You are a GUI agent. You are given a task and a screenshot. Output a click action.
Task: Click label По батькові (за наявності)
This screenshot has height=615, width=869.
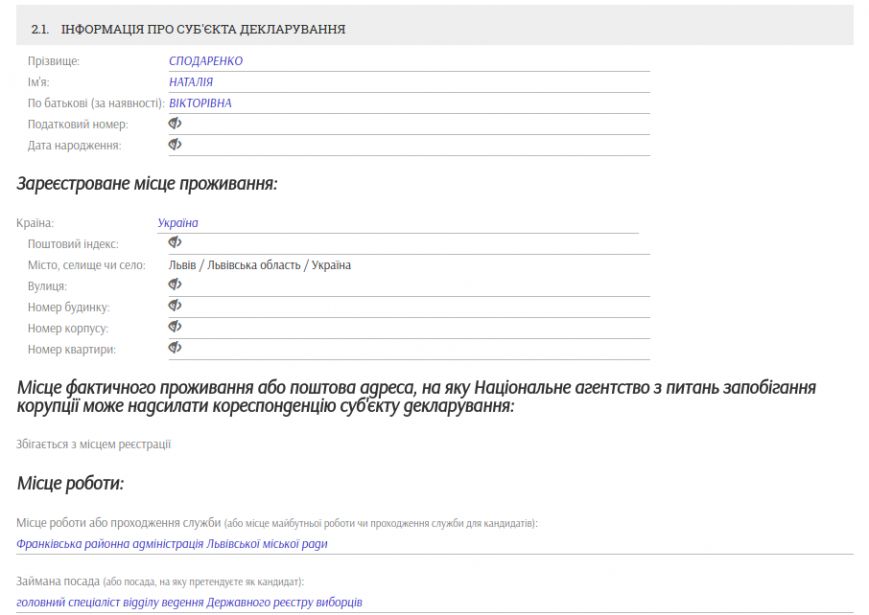click(96, 103)
